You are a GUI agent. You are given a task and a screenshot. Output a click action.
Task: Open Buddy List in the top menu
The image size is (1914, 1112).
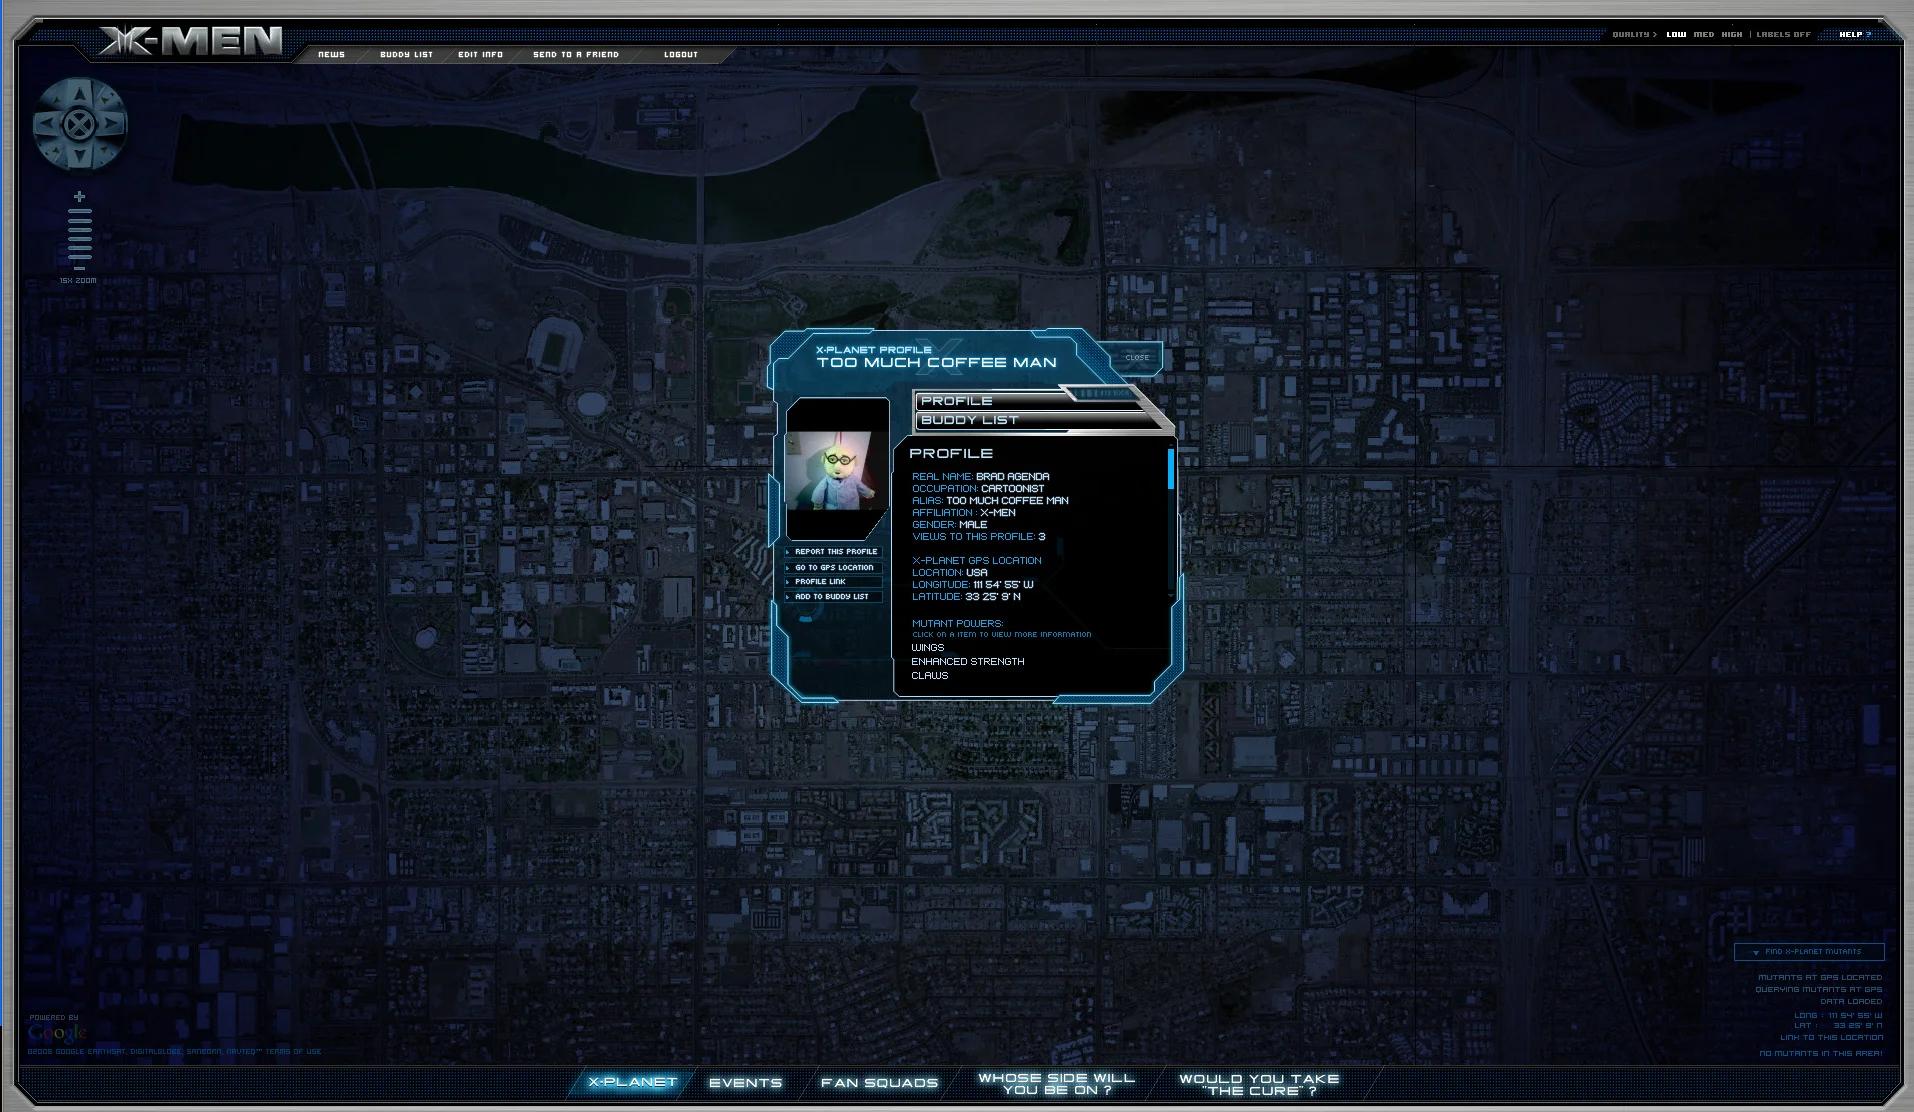tap(406, 55)
